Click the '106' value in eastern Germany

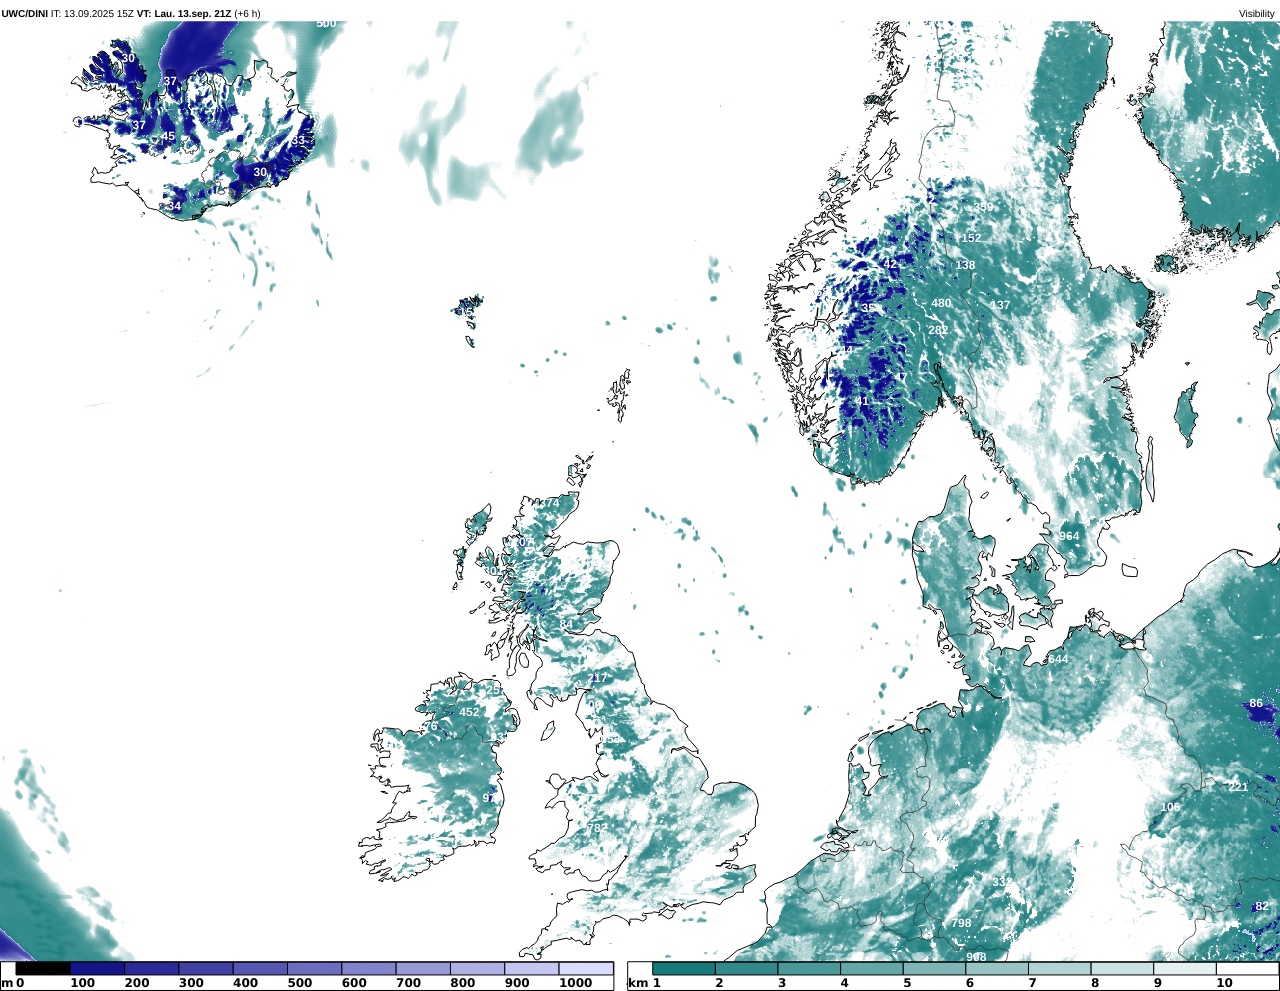point(1170,807)
